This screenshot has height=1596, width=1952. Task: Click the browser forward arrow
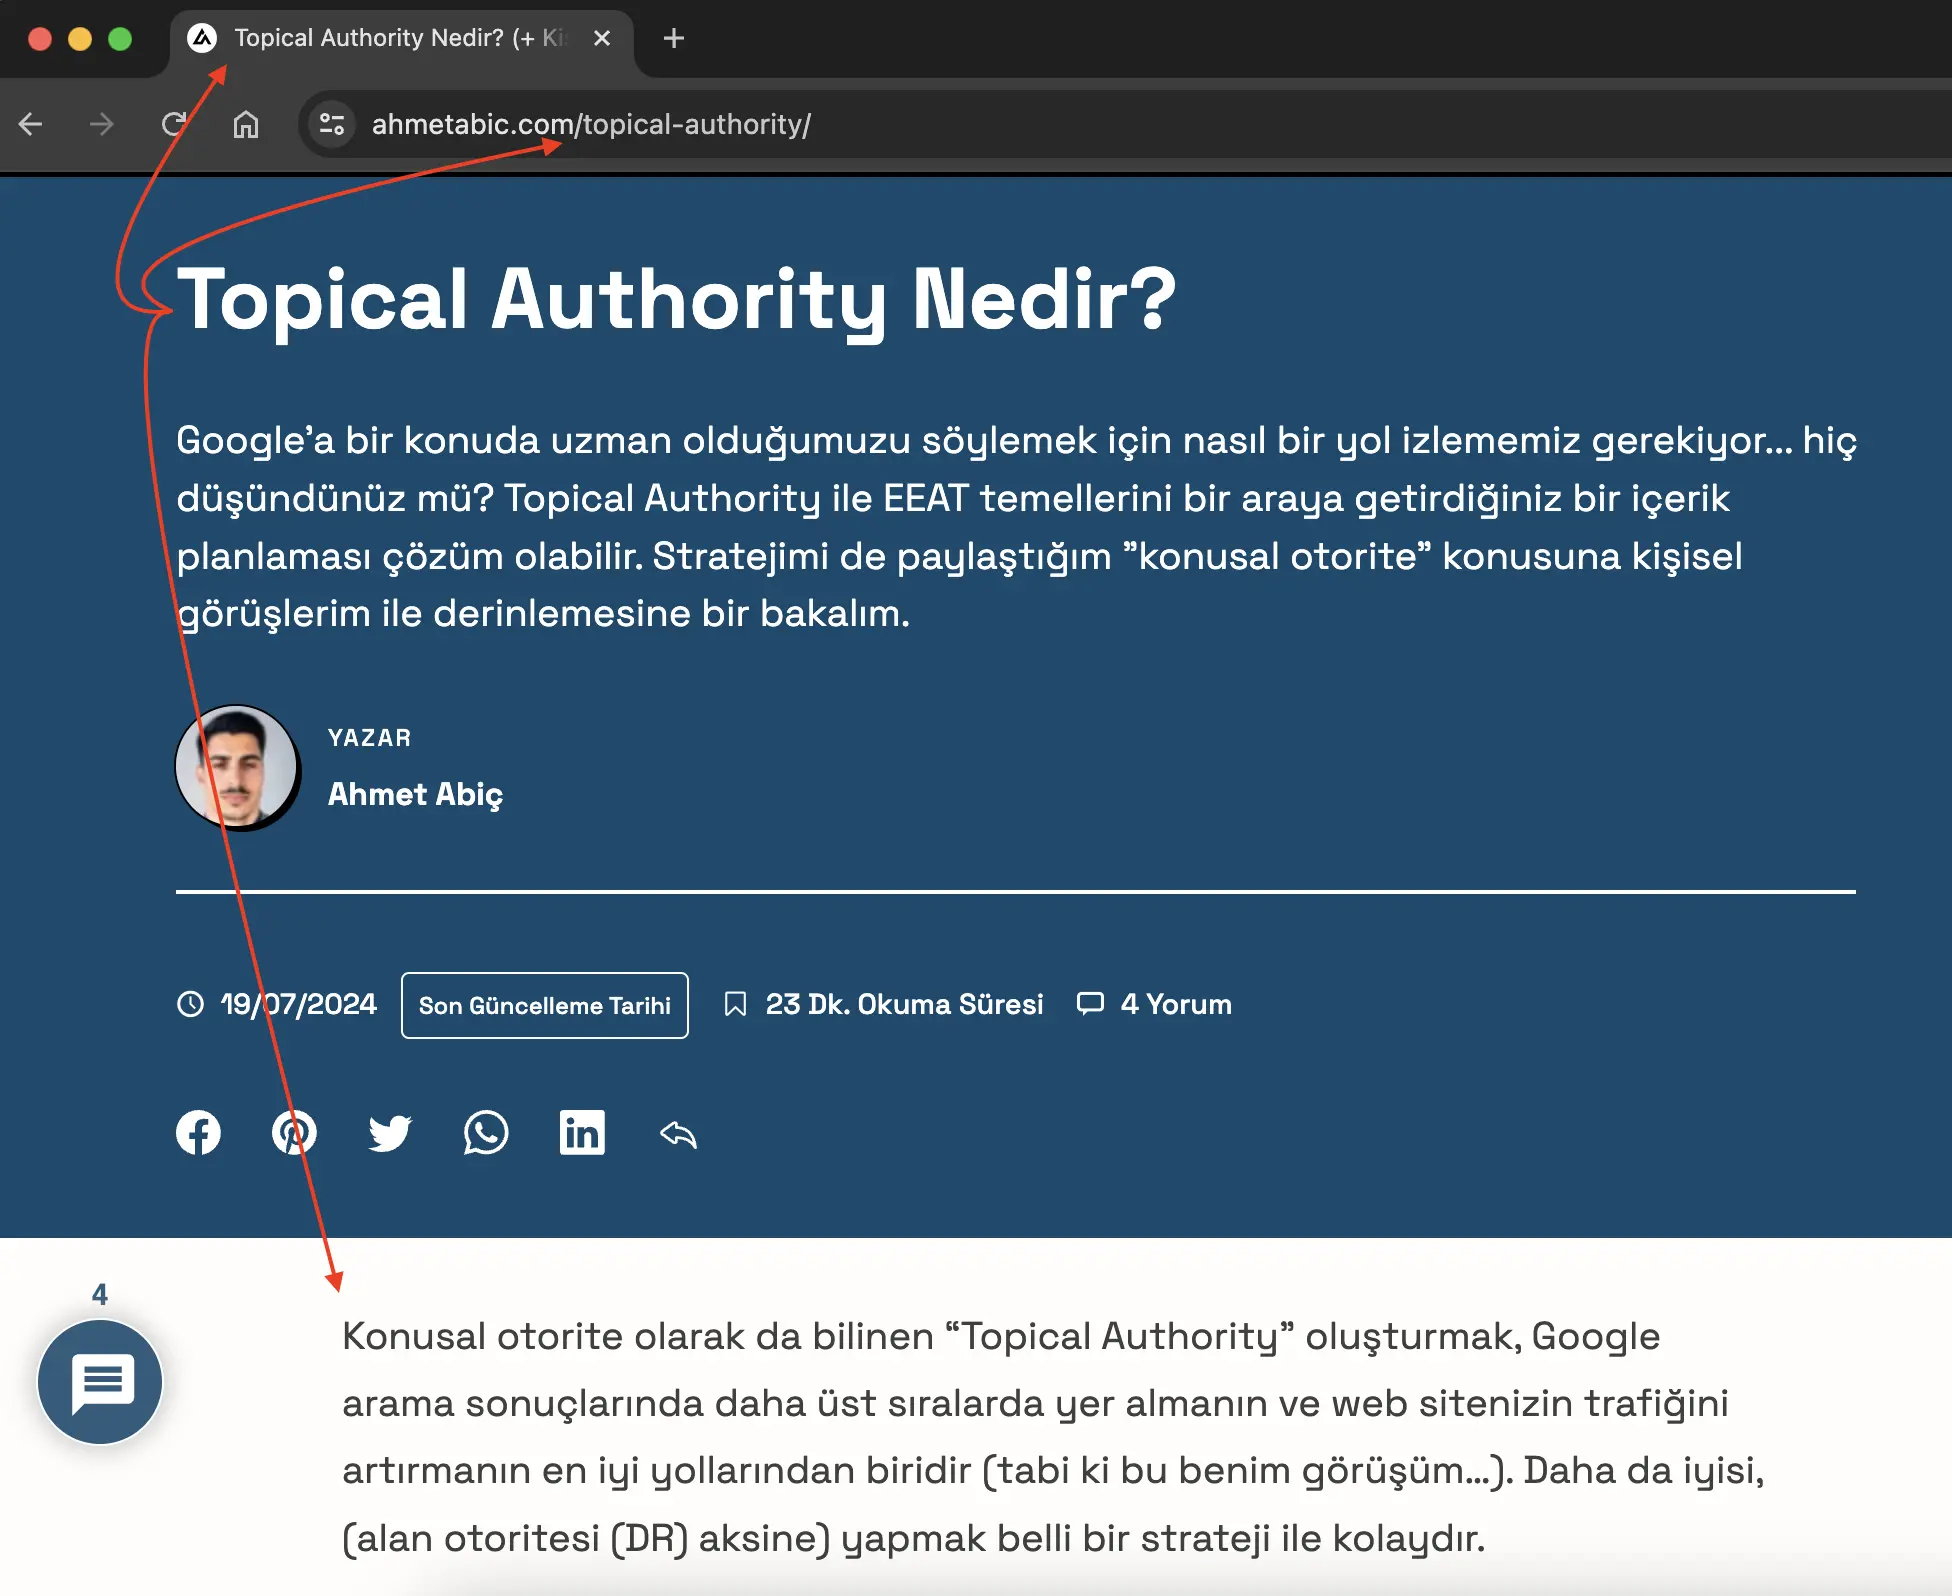(101, 124)
